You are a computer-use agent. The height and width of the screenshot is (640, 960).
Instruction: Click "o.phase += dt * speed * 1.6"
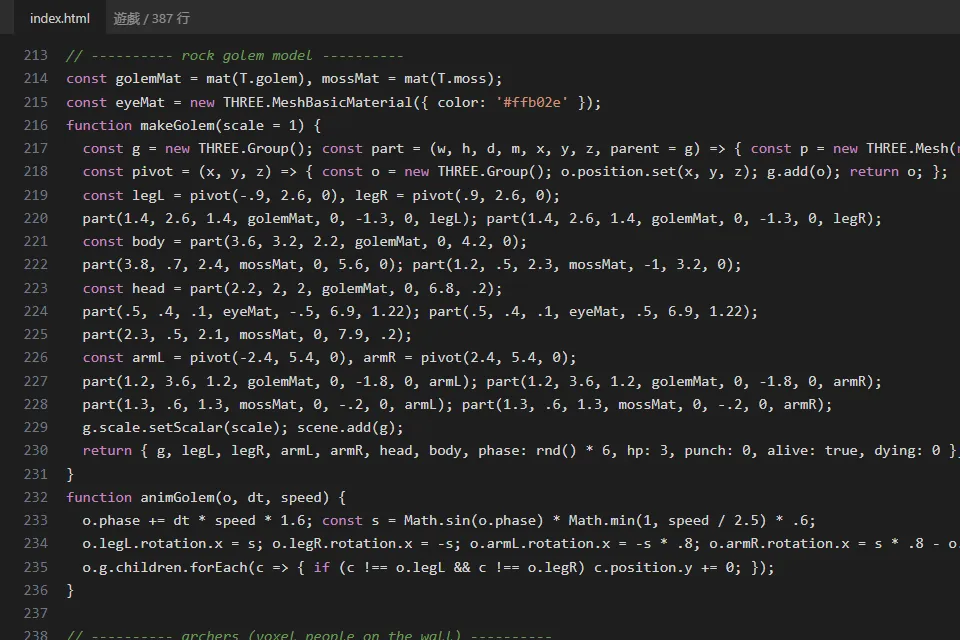(x=197, y=521)
